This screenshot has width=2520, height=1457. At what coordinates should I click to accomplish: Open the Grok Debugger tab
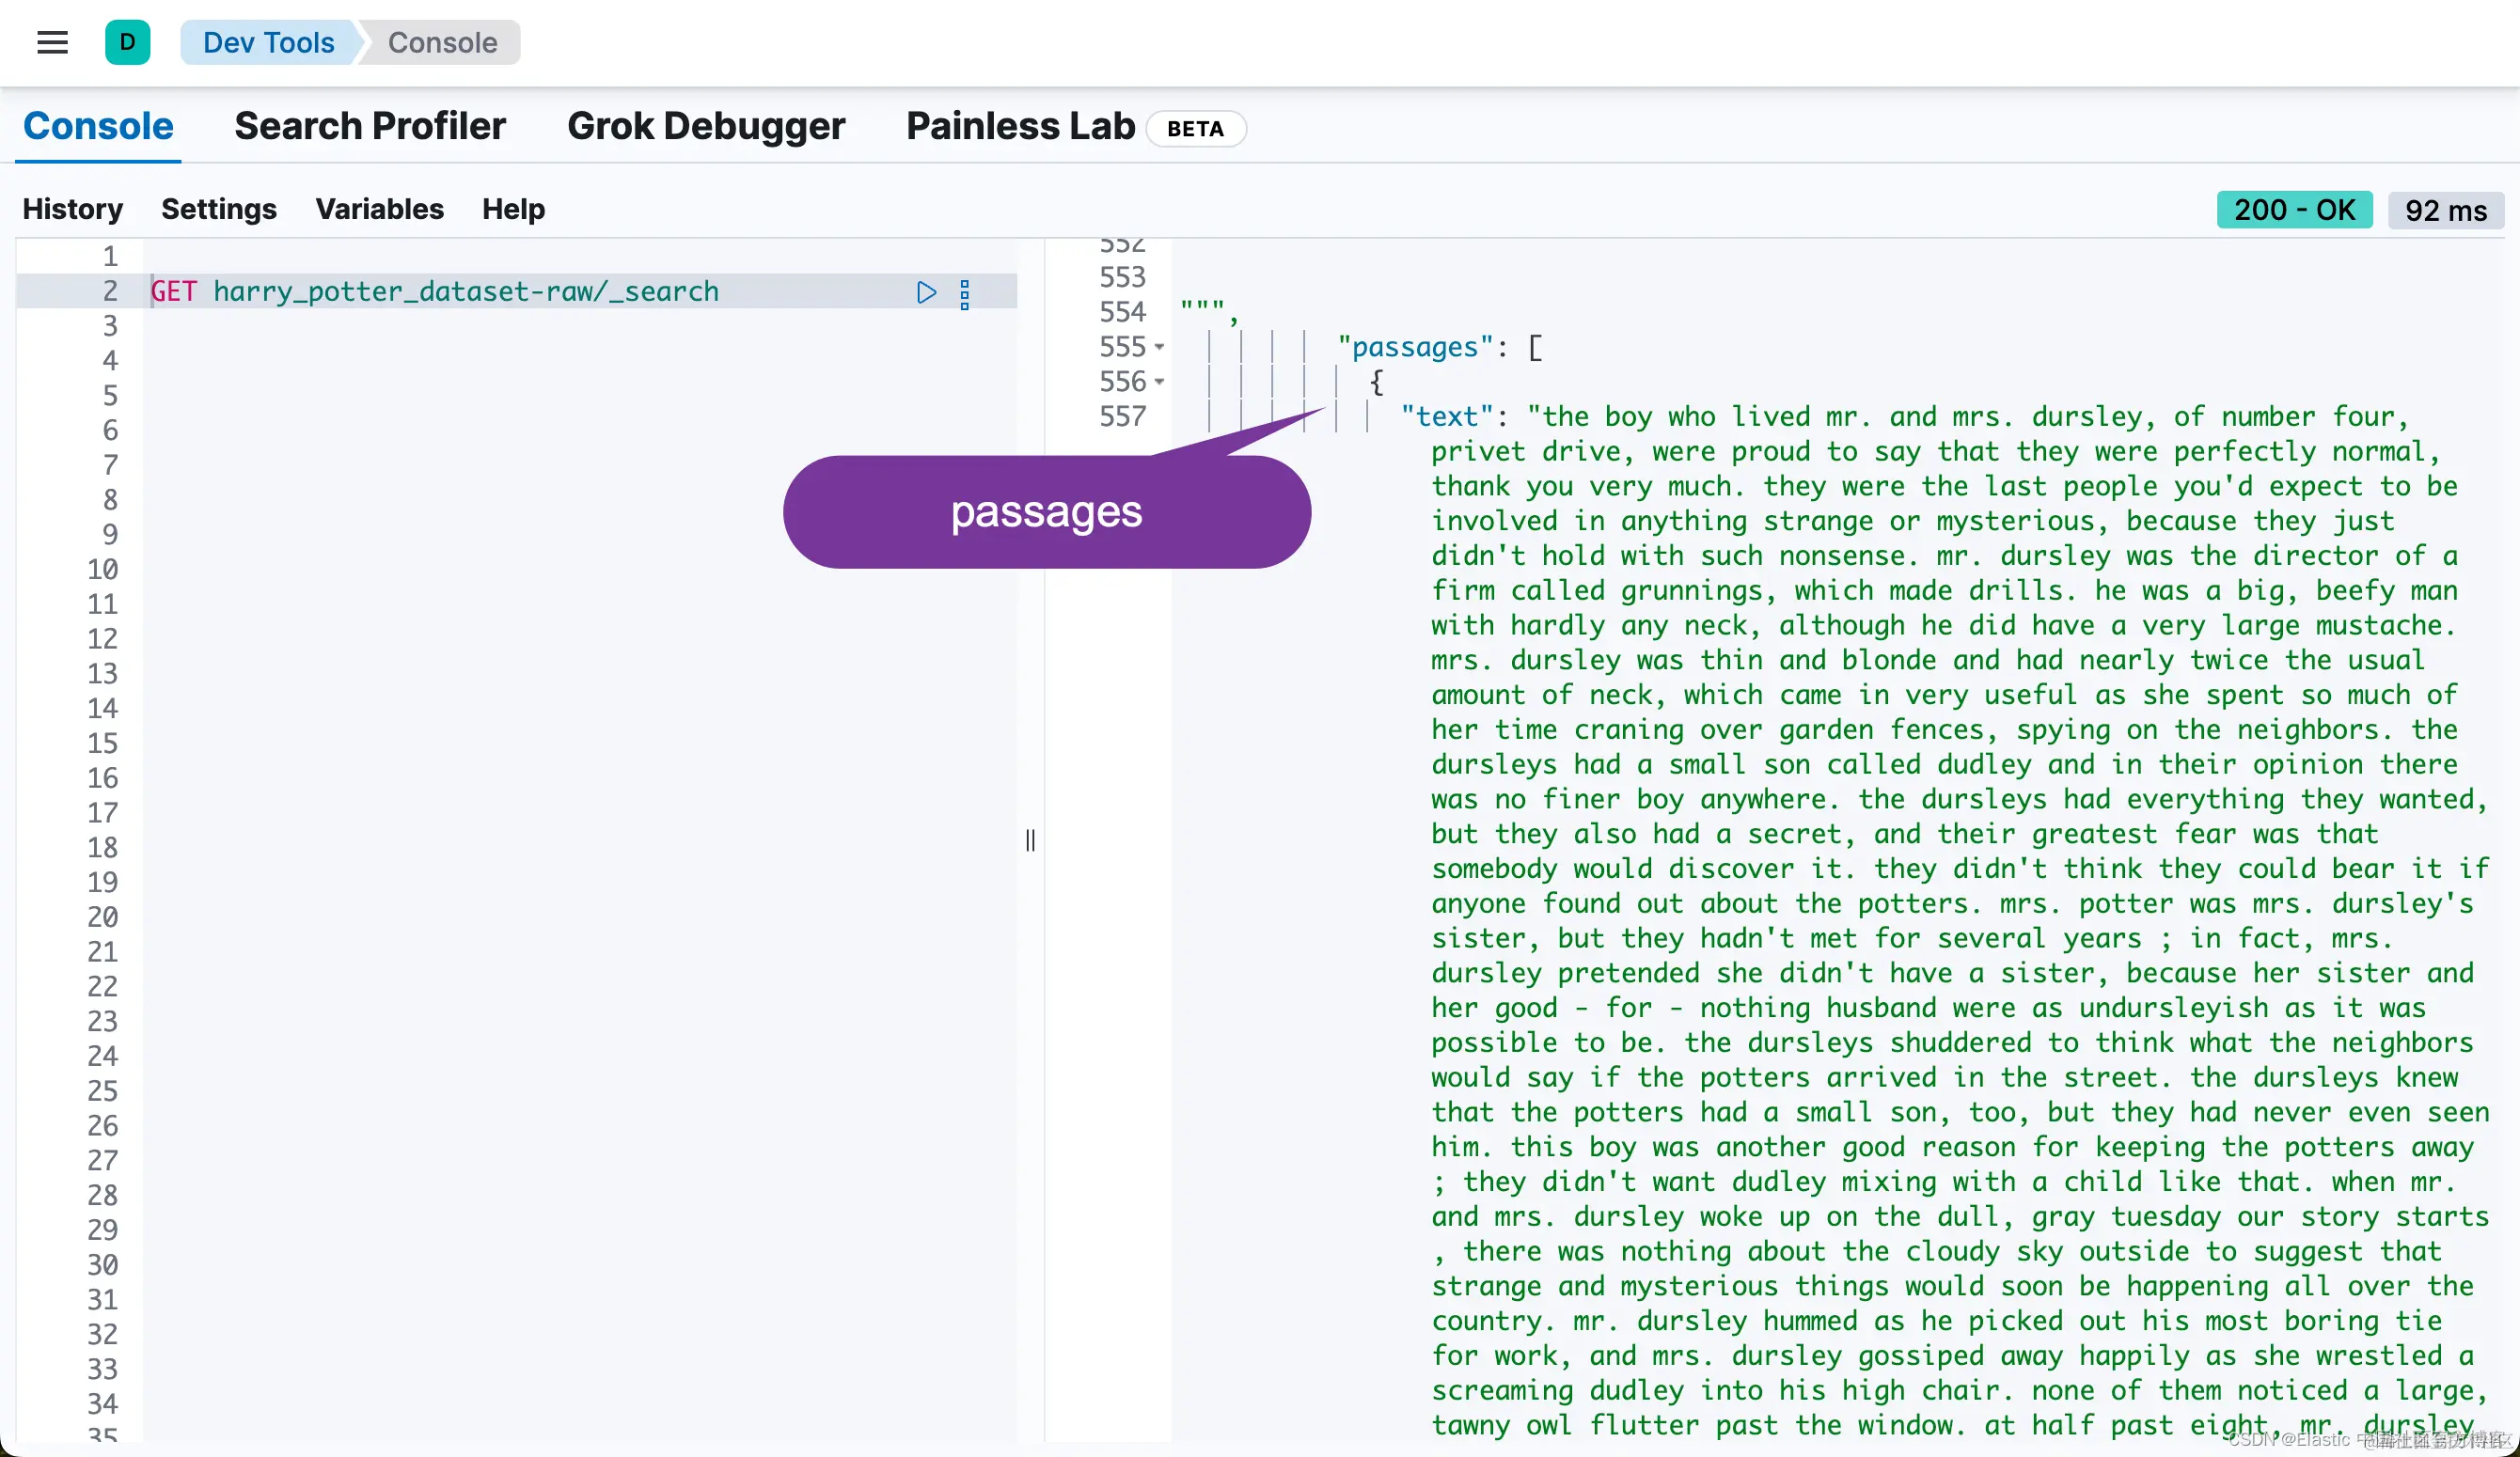pos(705,126)
